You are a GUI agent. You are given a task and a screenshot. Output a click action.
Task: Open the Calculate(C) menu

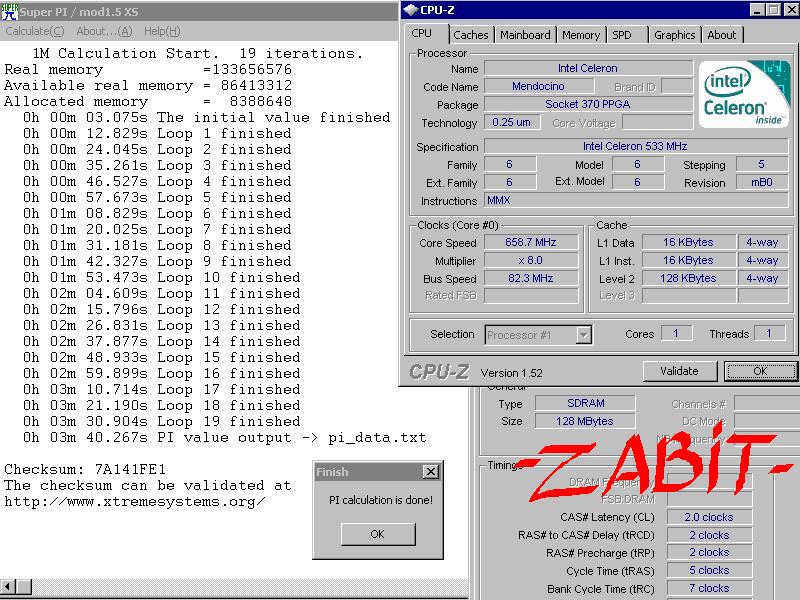click(x=35, y=31)
